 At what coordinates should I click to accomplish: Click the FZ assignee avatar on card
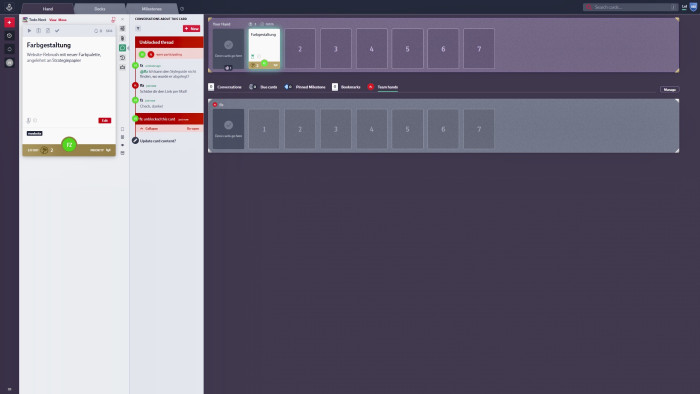click(69, 145)
